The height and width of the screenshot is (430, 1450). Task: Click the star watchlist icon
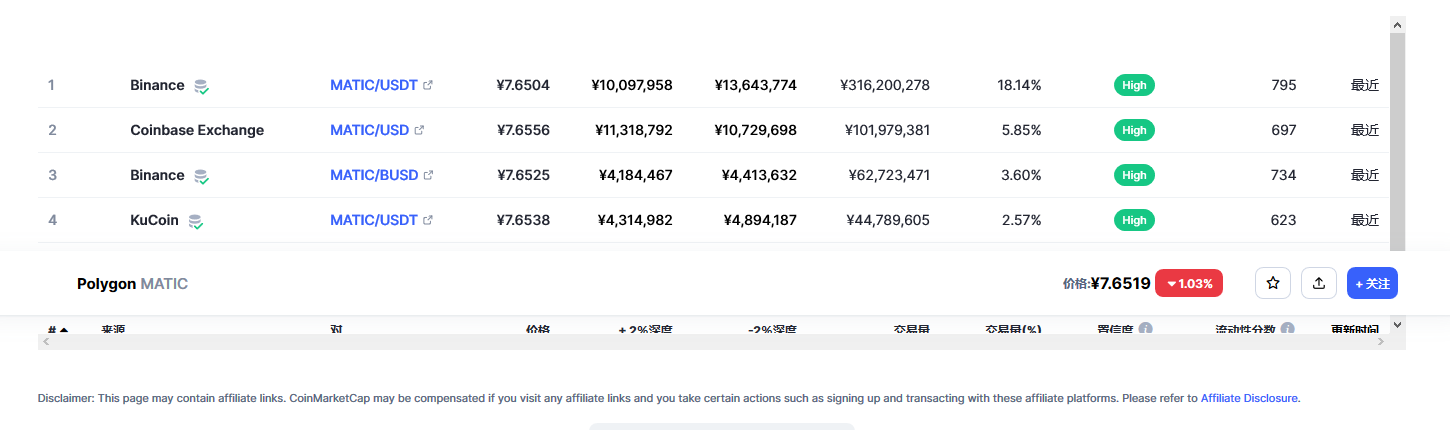[x=1273, y=284]
